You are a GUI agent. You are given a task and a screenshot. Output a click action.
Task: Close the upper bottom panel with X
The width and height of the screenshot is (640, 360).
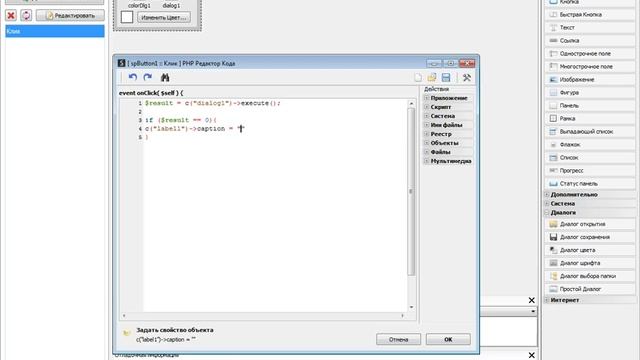(531, 300)
